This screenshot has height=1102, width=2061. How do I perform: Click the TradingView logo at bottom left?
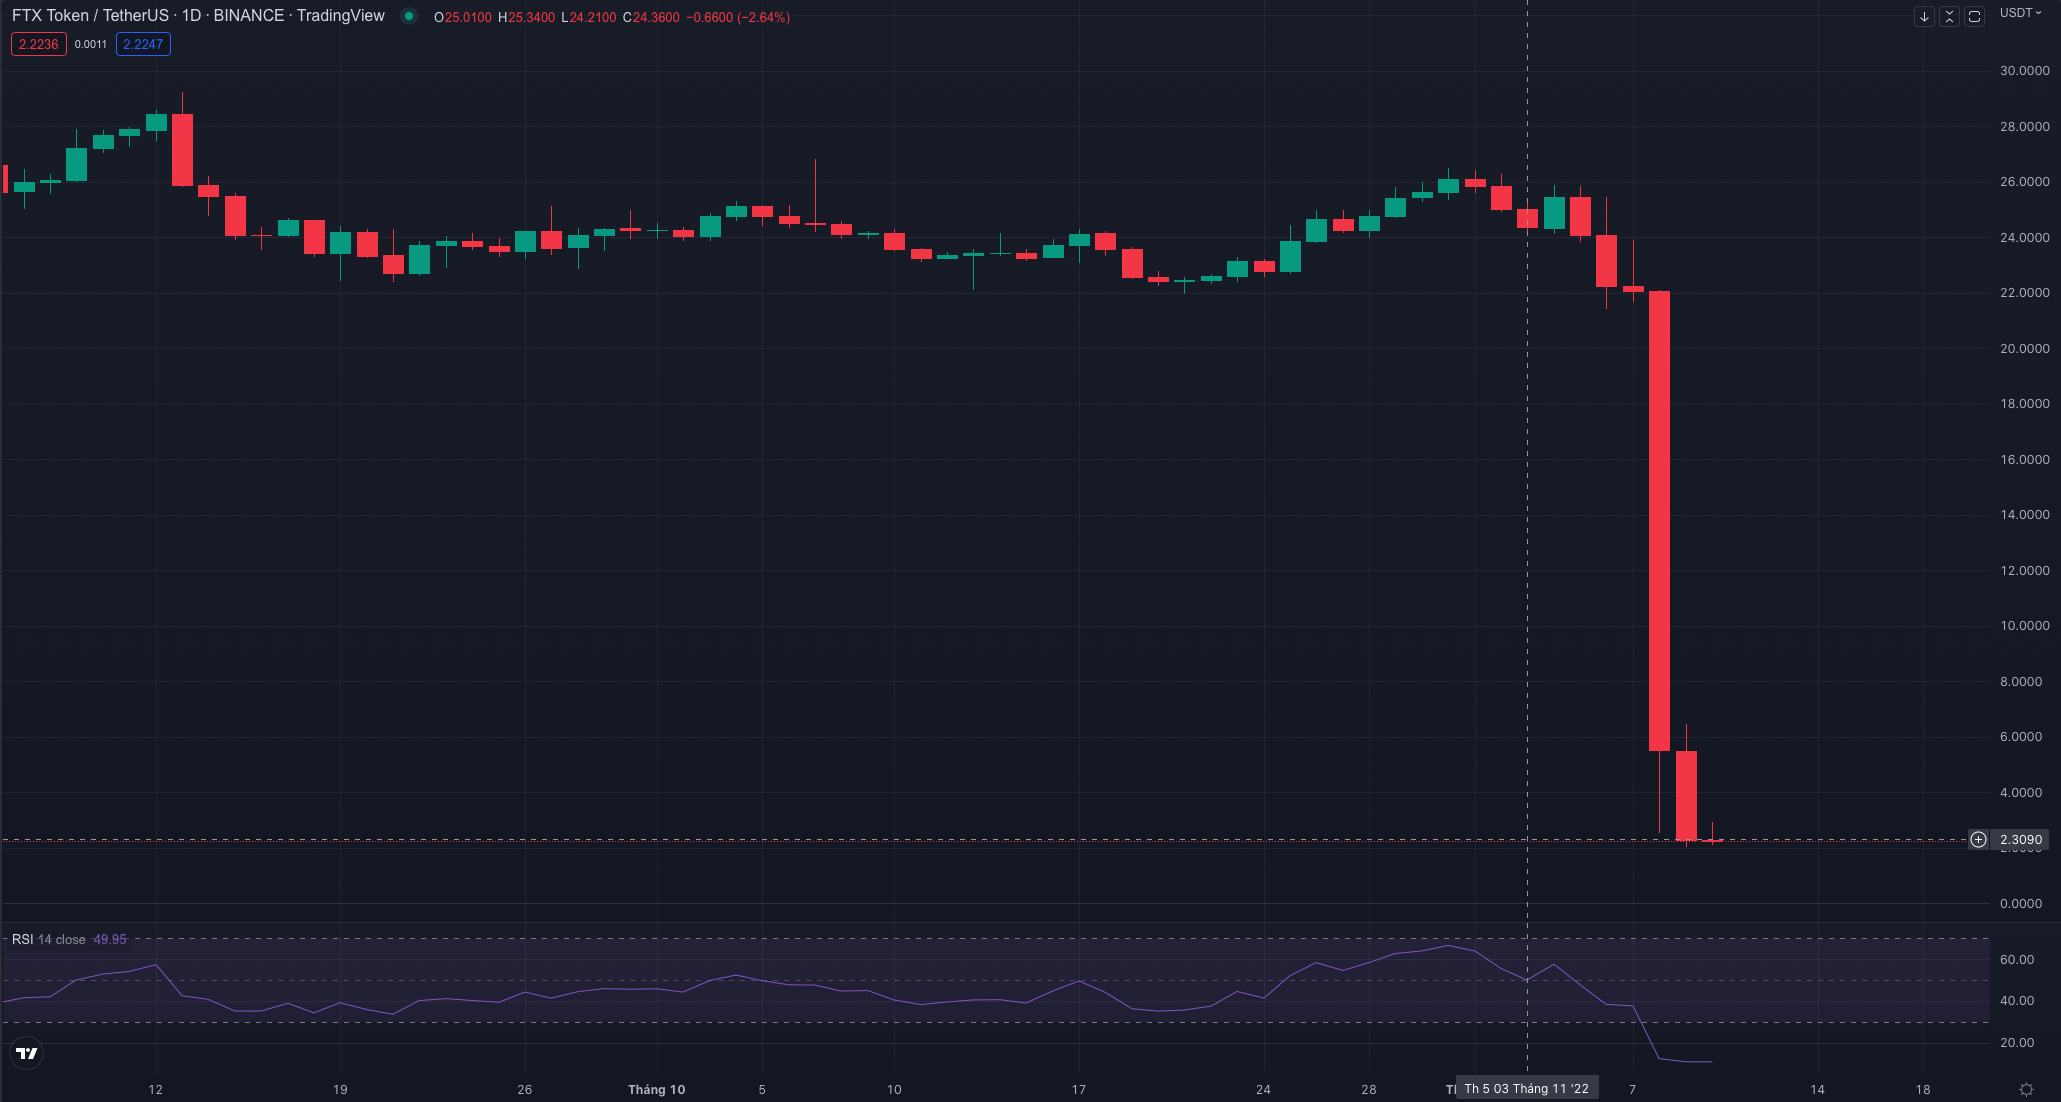point(27,1053)
